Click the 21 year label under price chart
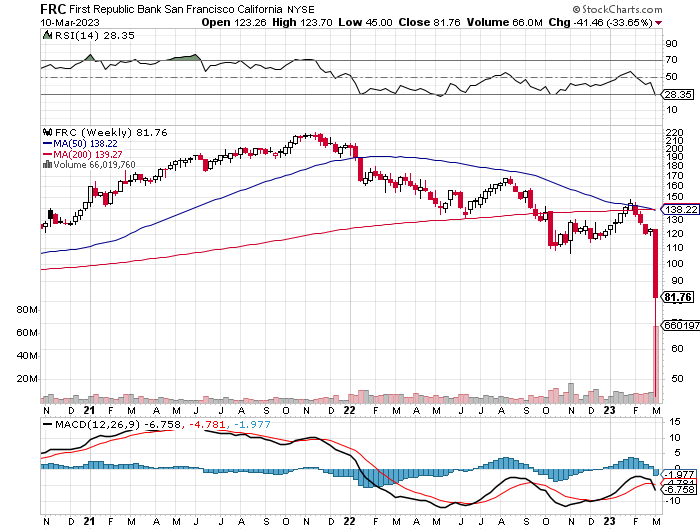This screenshot has height=530, width=700. [89, 410]
